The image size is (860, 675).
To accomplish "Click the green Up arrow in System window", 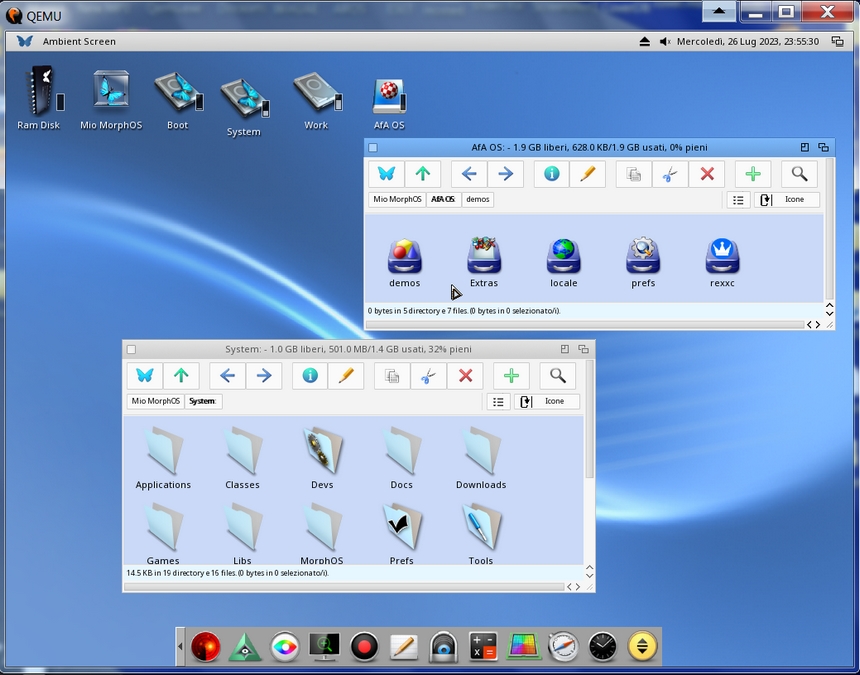I will [181, 376].
